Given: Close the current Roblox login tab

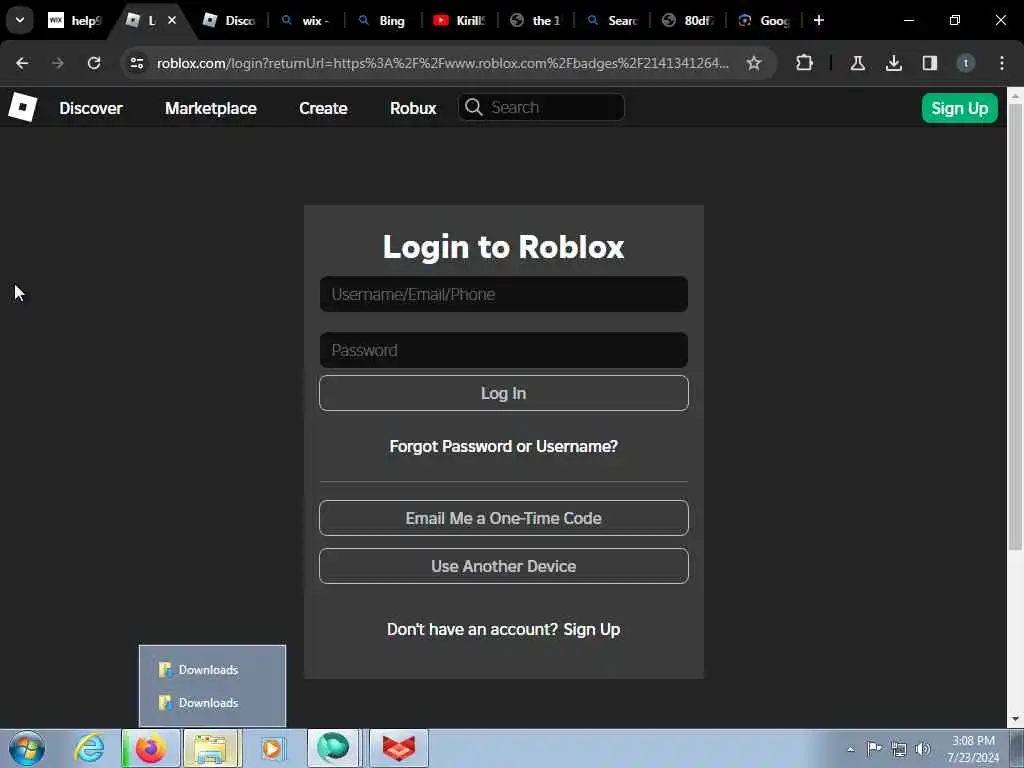Looking at the screenshot, I should (172, 20).
